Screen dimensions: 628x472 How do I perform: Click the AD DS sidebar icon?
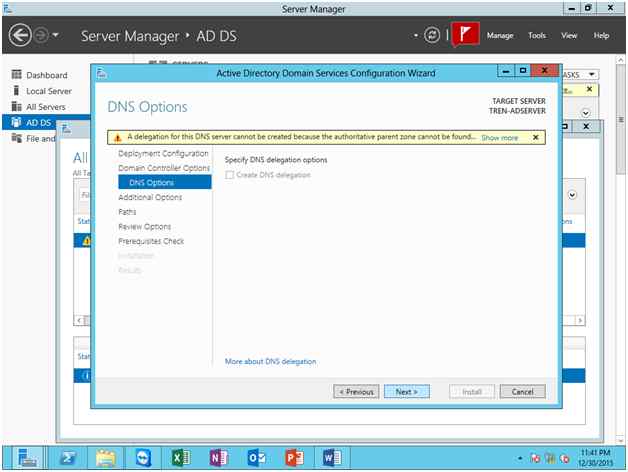coord(16,122)
